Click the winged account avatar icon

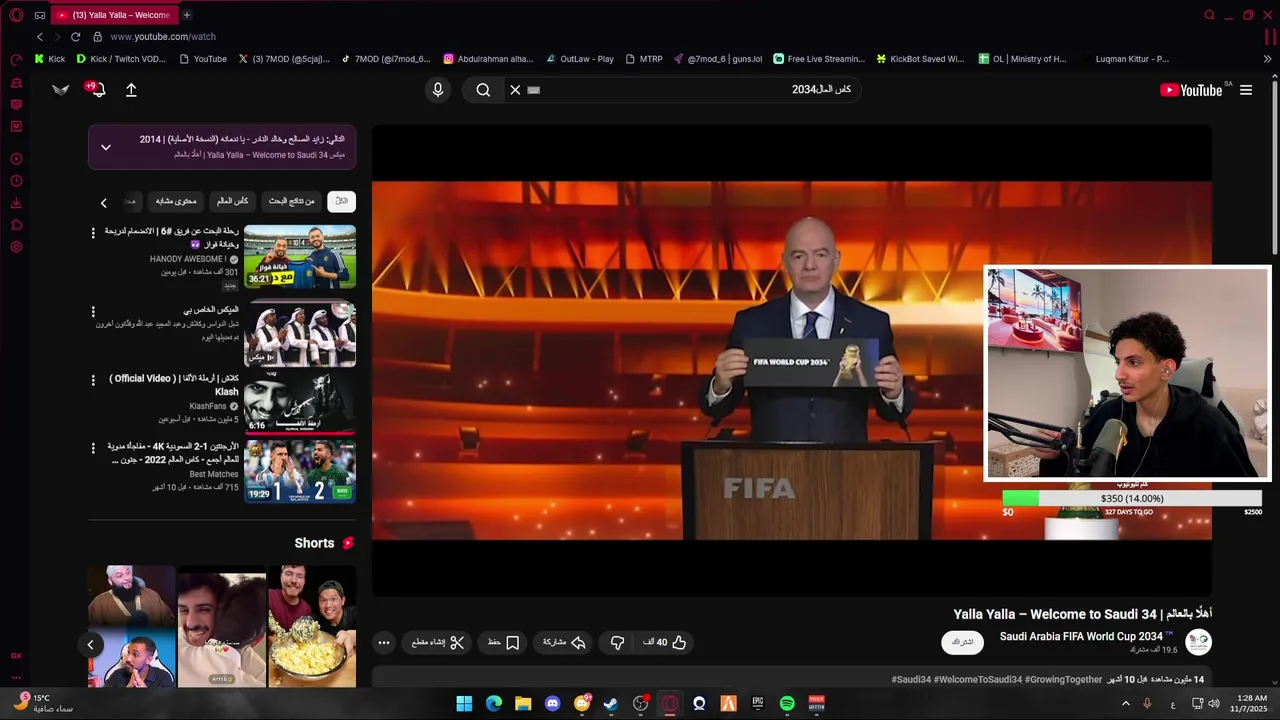61,90
